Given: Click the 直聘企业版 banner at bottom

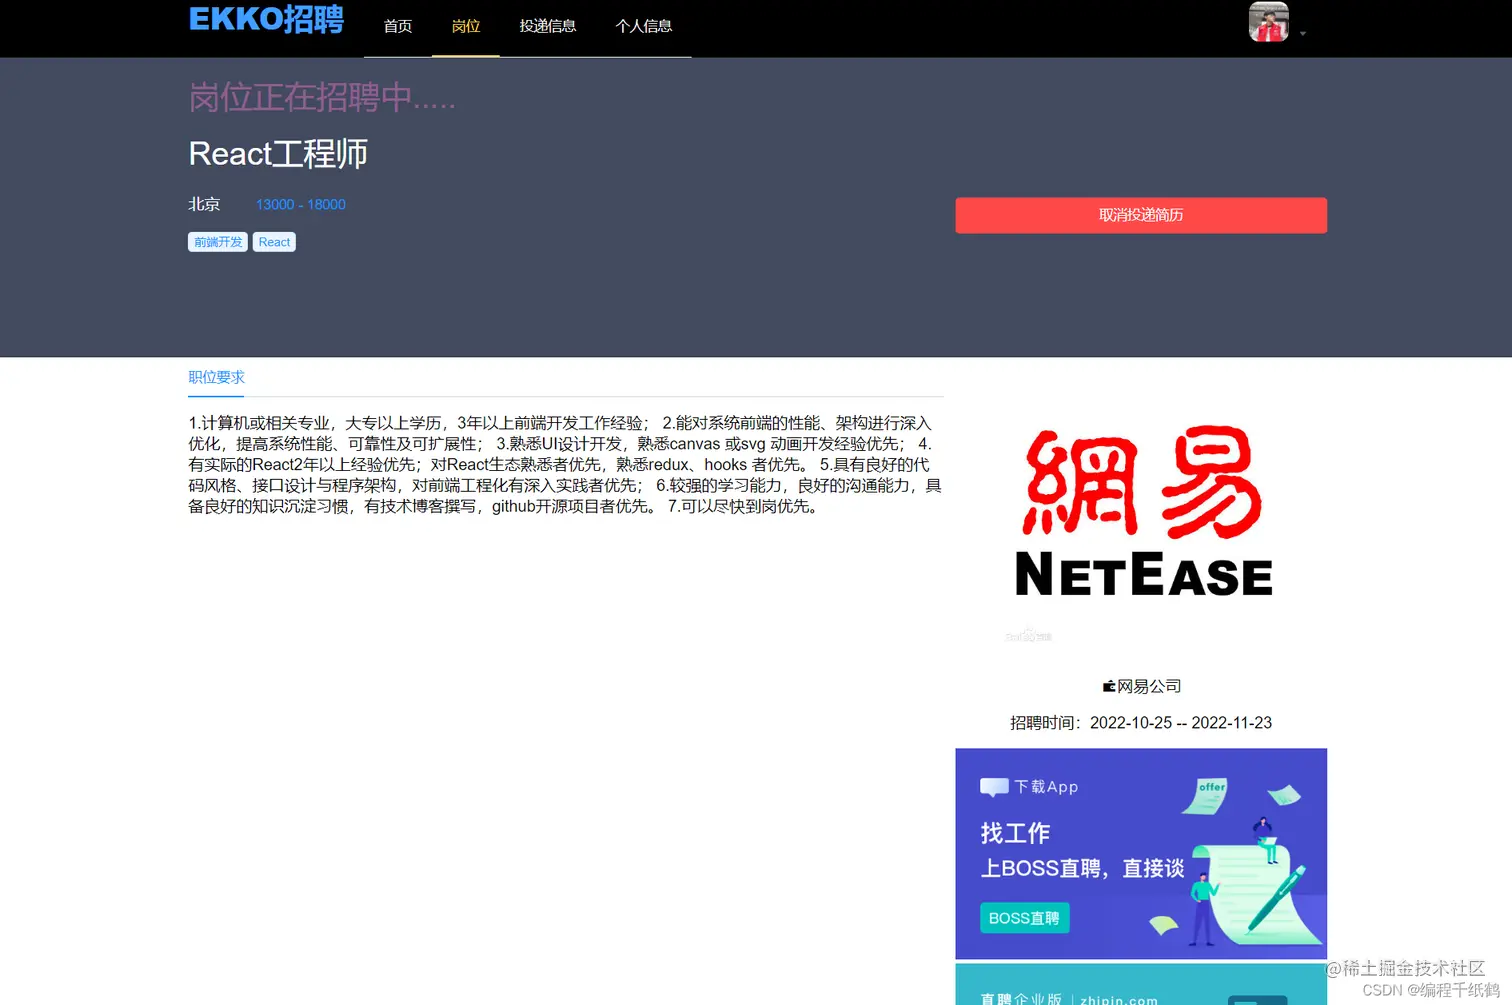Looking at the screenshot, I should tap(1141, 985).
